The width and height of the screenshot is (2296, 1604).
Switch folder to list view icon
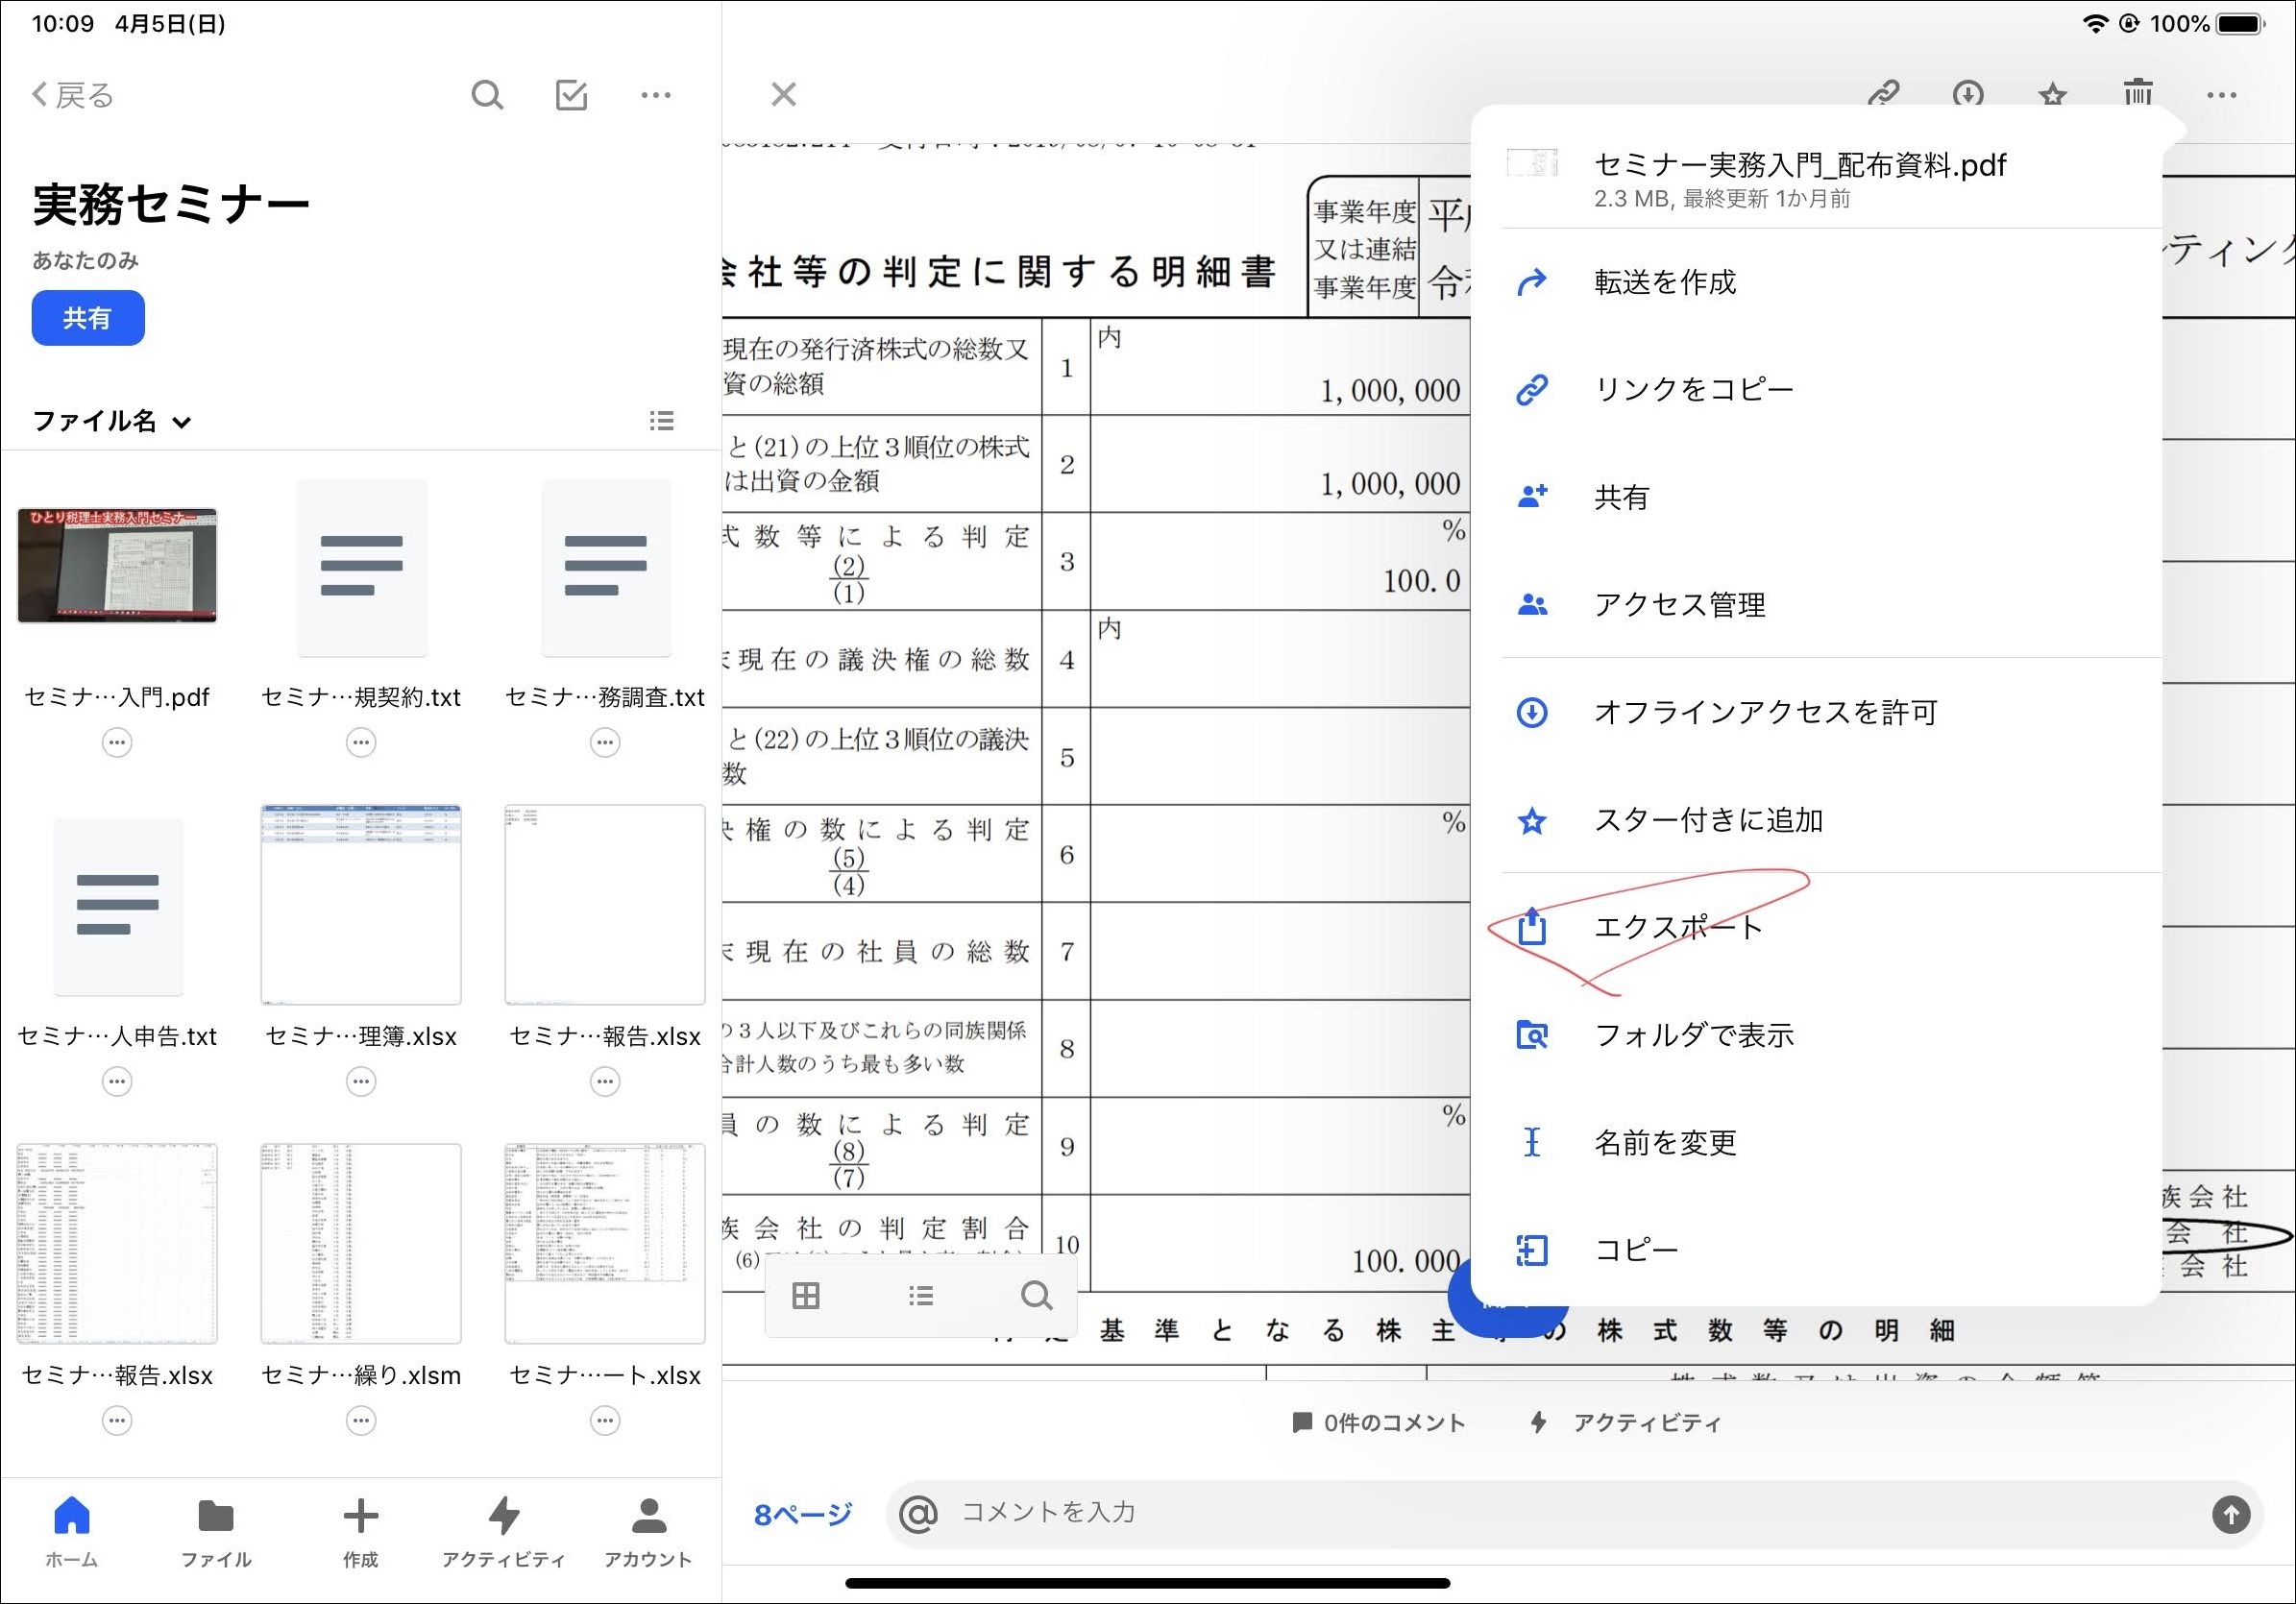[x=661, y=421]
